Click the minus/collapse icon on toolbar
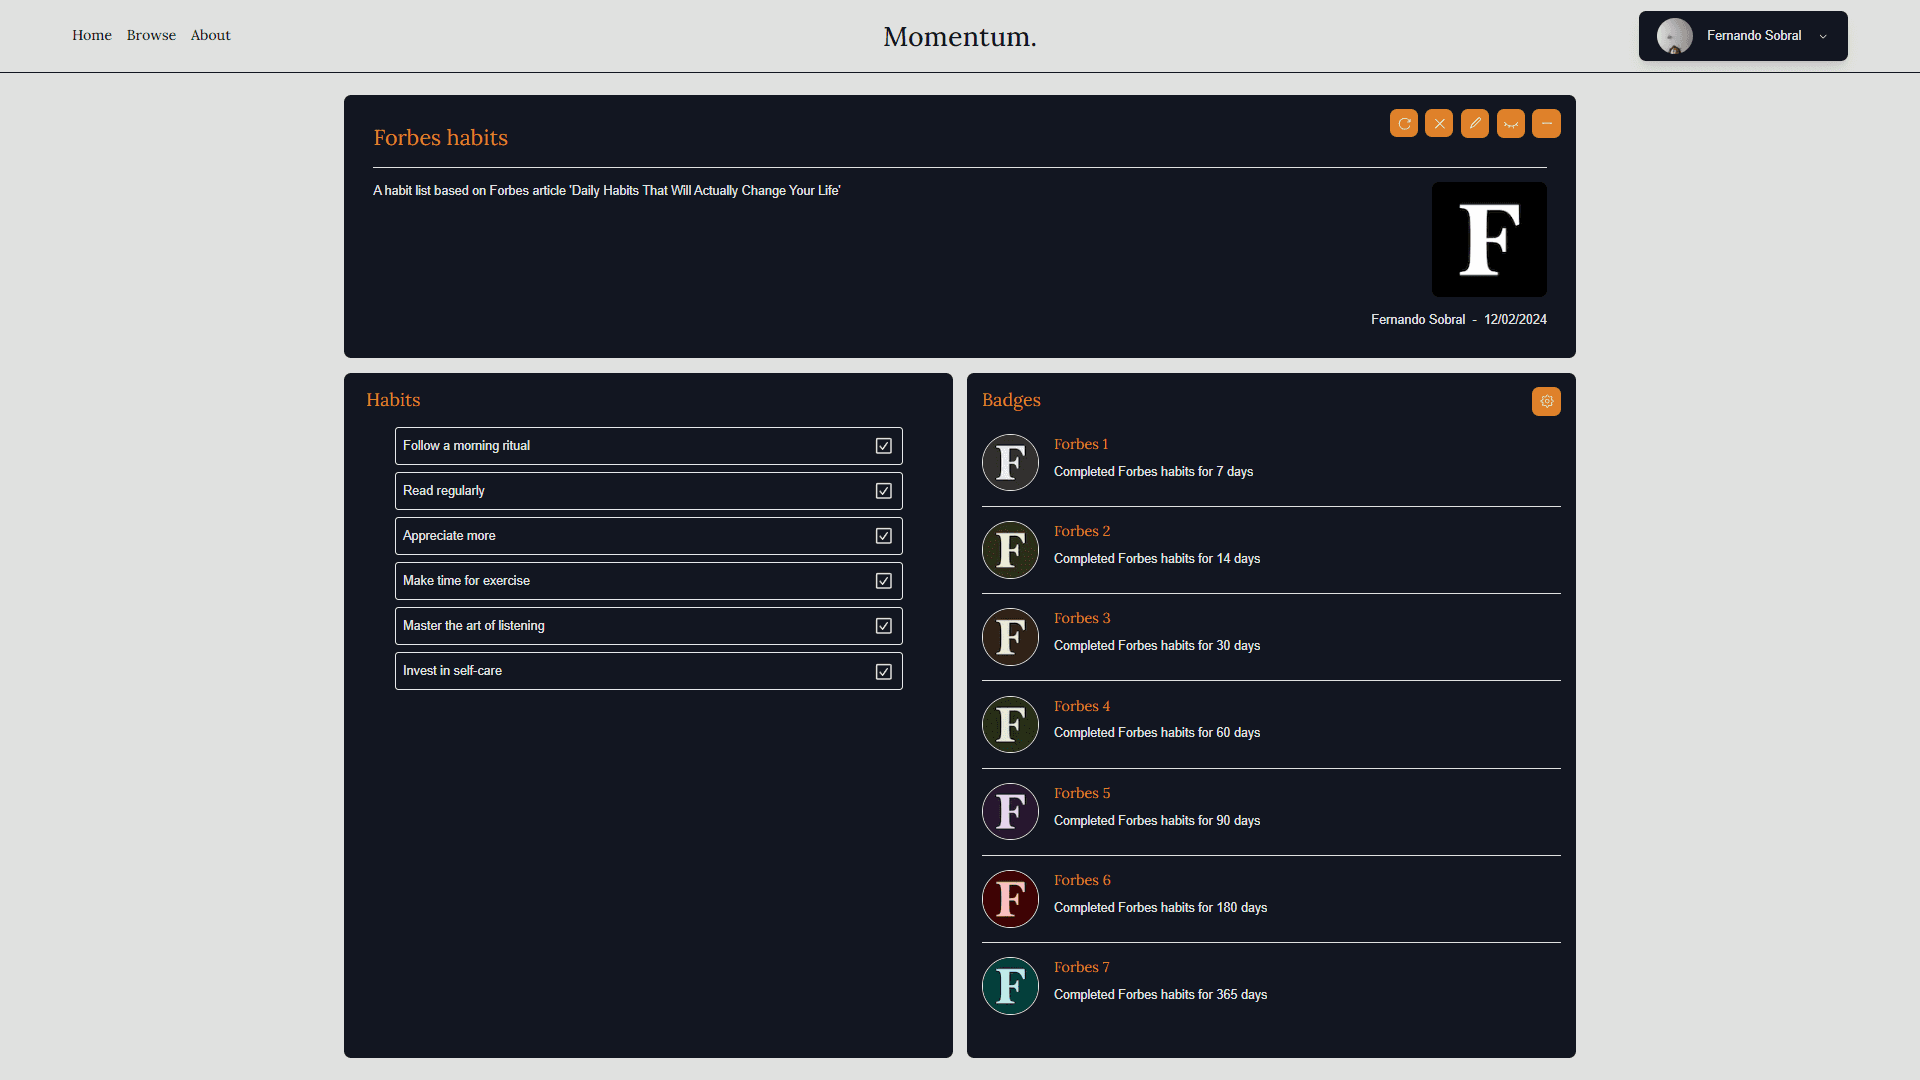This screenshot has height=1080, width=1920. tap(1545, 123)
